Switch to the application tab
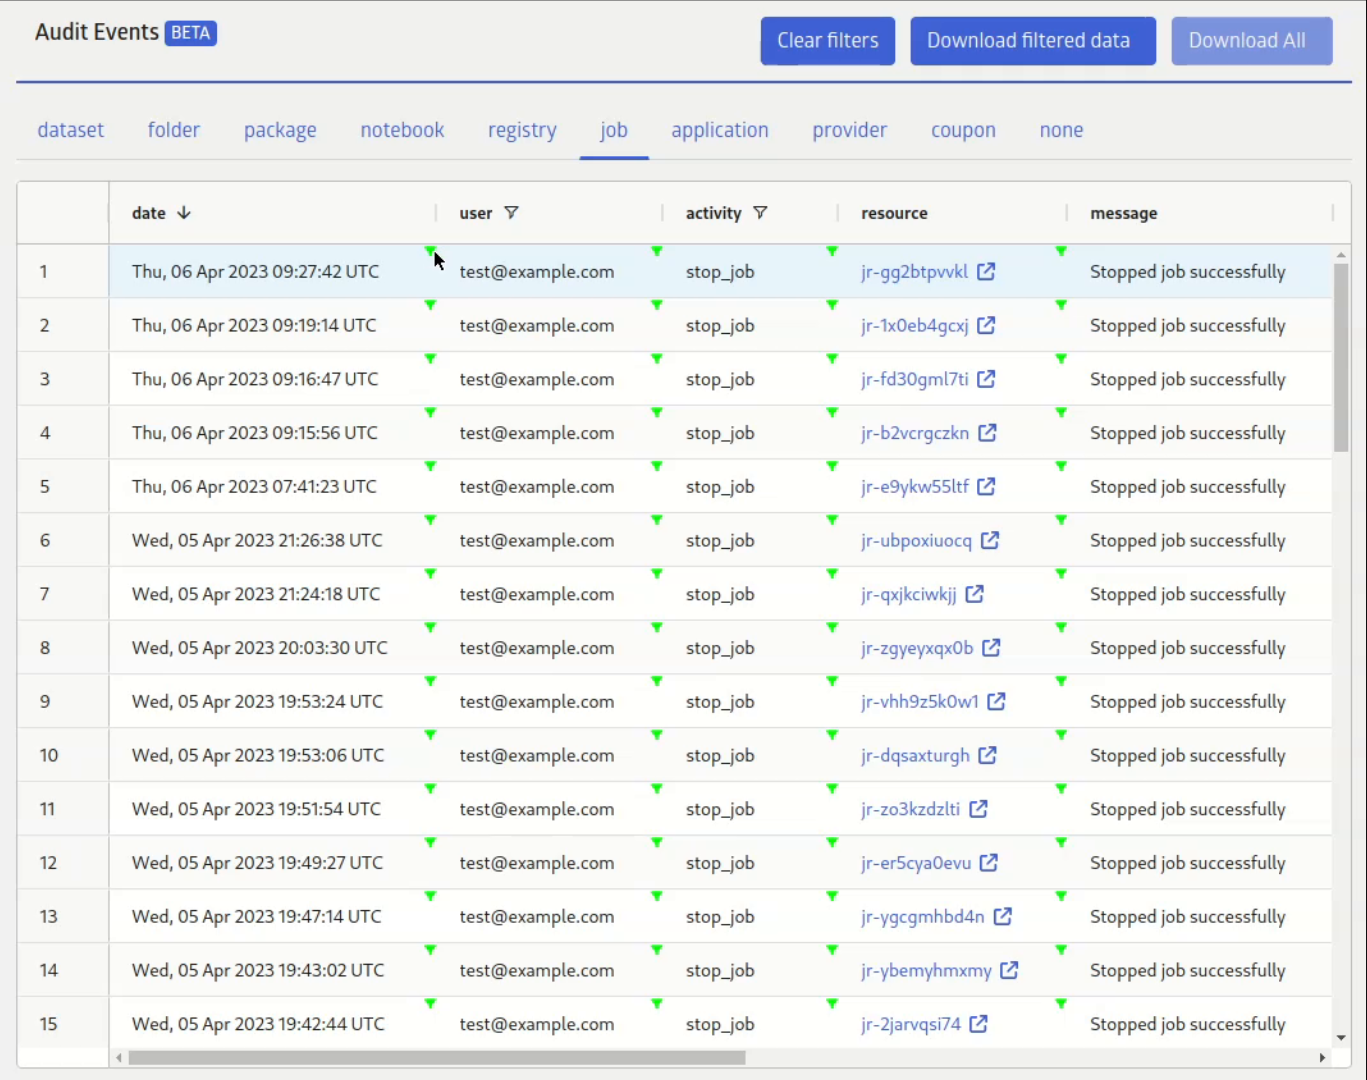Image resolution: width=1367 pixels, height=1080 pixels. (x=720, y=130)
